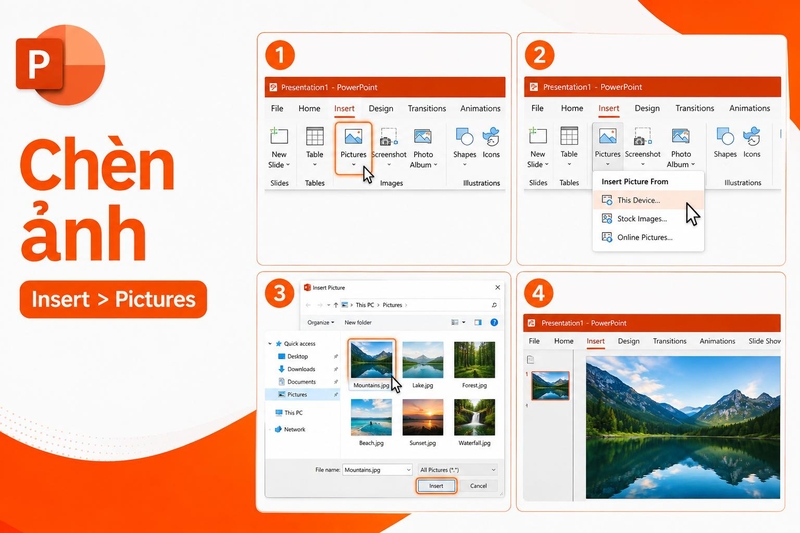Select the Forest.jpg thumbnail

coord(474,360)
